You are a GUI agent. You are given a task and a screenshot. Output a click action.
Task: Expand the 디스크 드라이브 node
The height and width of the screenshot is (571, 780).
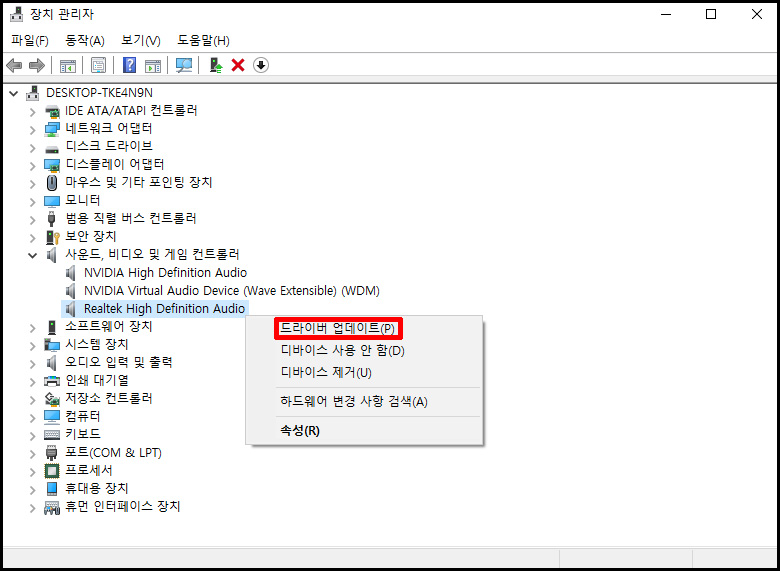[x=33, y=148]
